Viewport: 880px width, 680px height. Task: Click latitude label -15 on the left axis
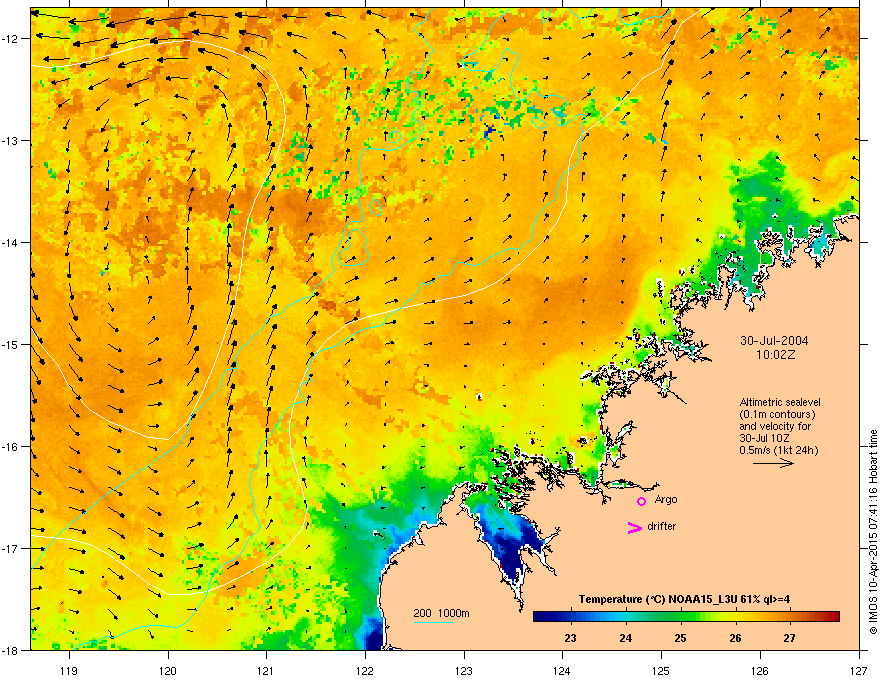[x=11, y=344]
